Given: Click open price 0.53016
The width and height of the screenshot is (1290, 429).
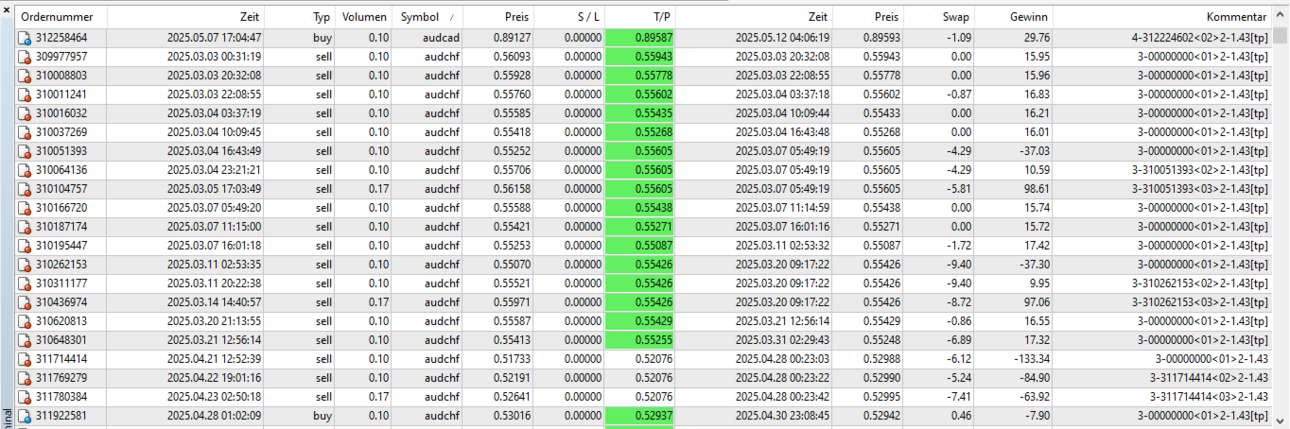Looking at the screenshot, I should 513,416.
